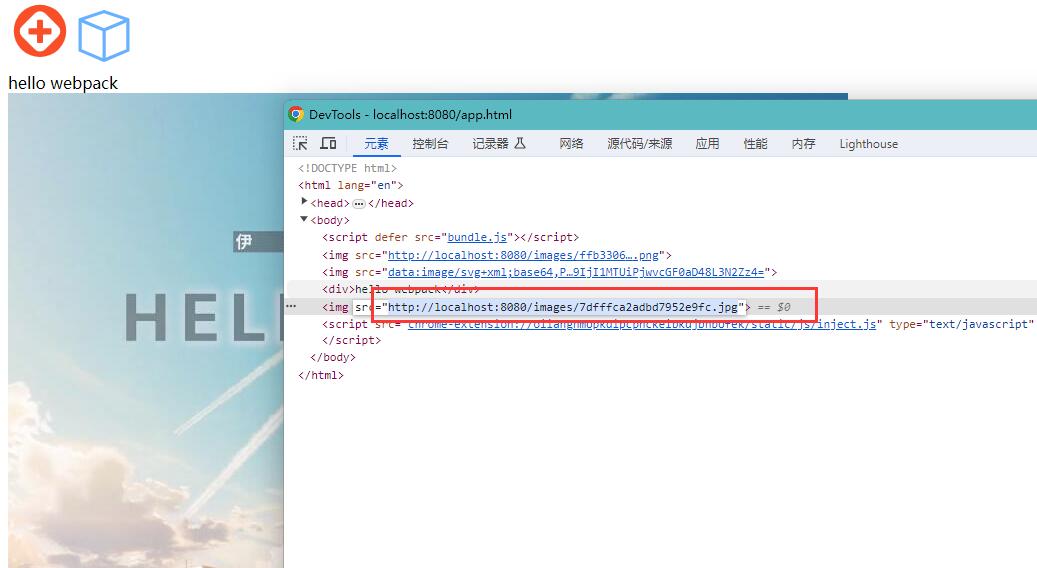The image size is (1037, 568).
Task: Open the three-dot menu beside img row
Action: tap(291, 307)
